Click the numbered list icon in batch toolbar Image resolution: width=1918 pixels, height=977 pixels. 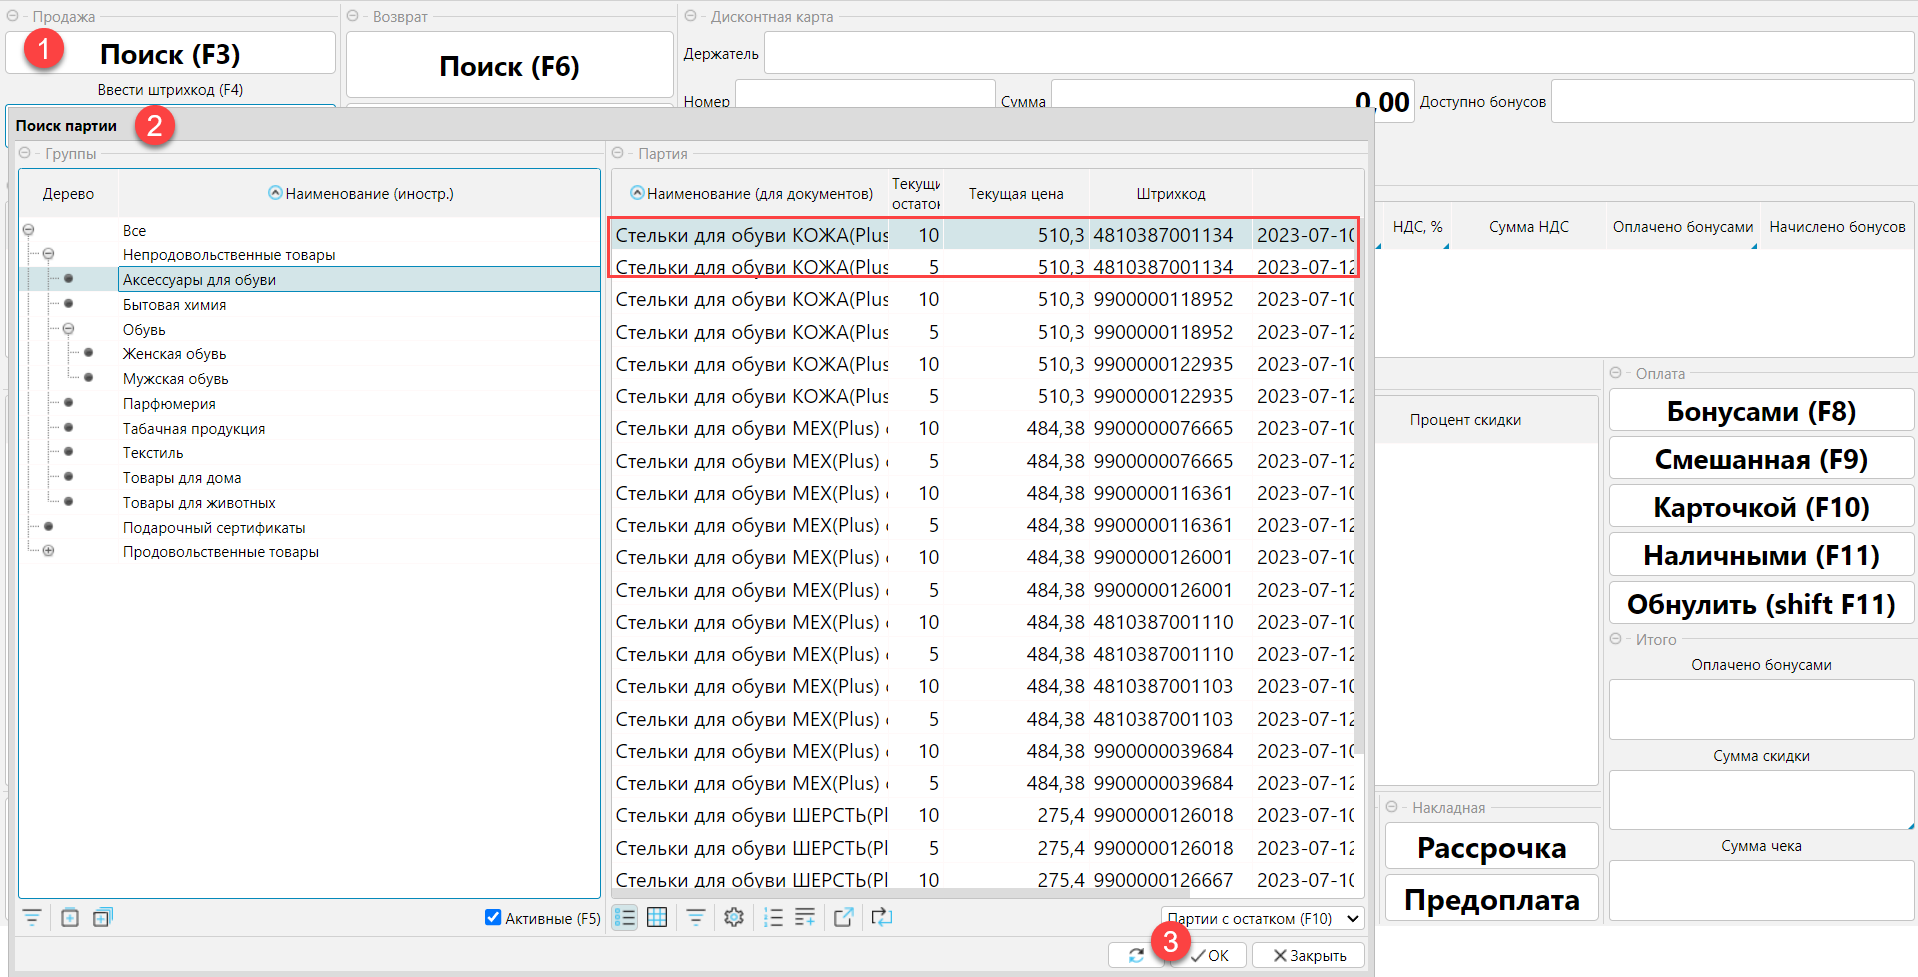773,917
